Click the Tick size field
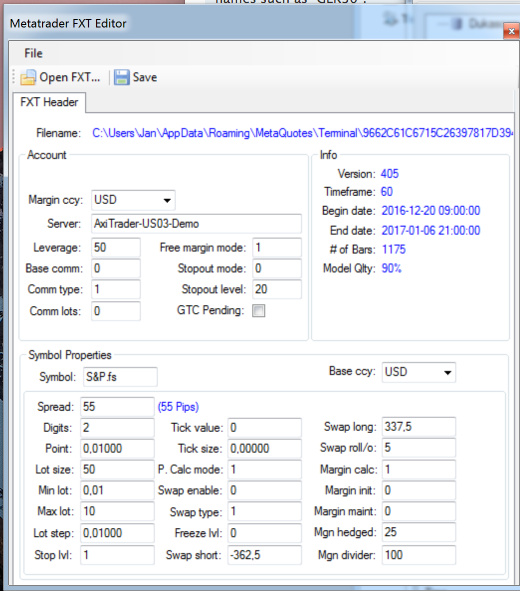The image size is (520, 591). 265,449
